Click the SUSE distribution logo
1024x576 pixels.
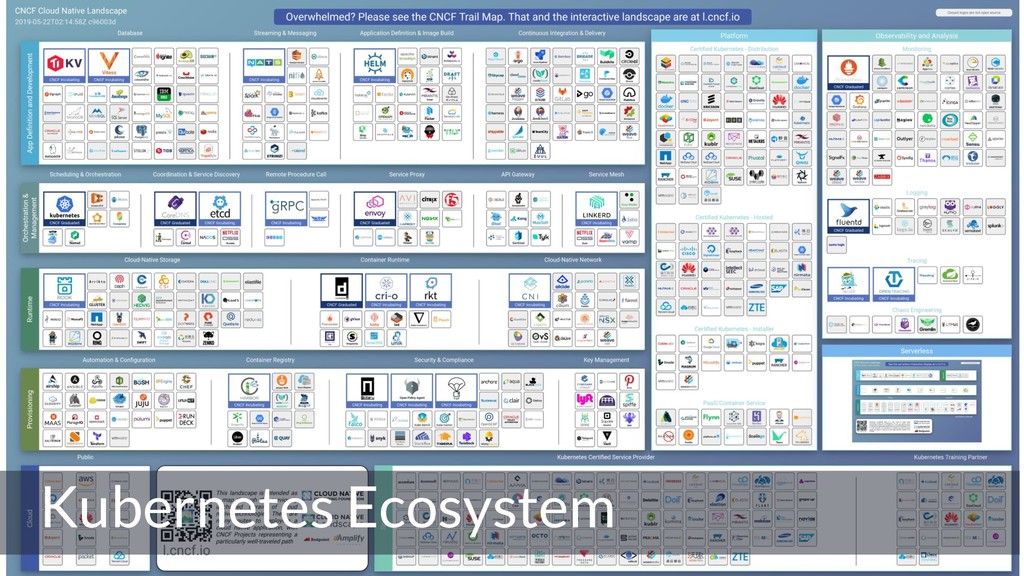pyautogui.click(x=734, y=176)
